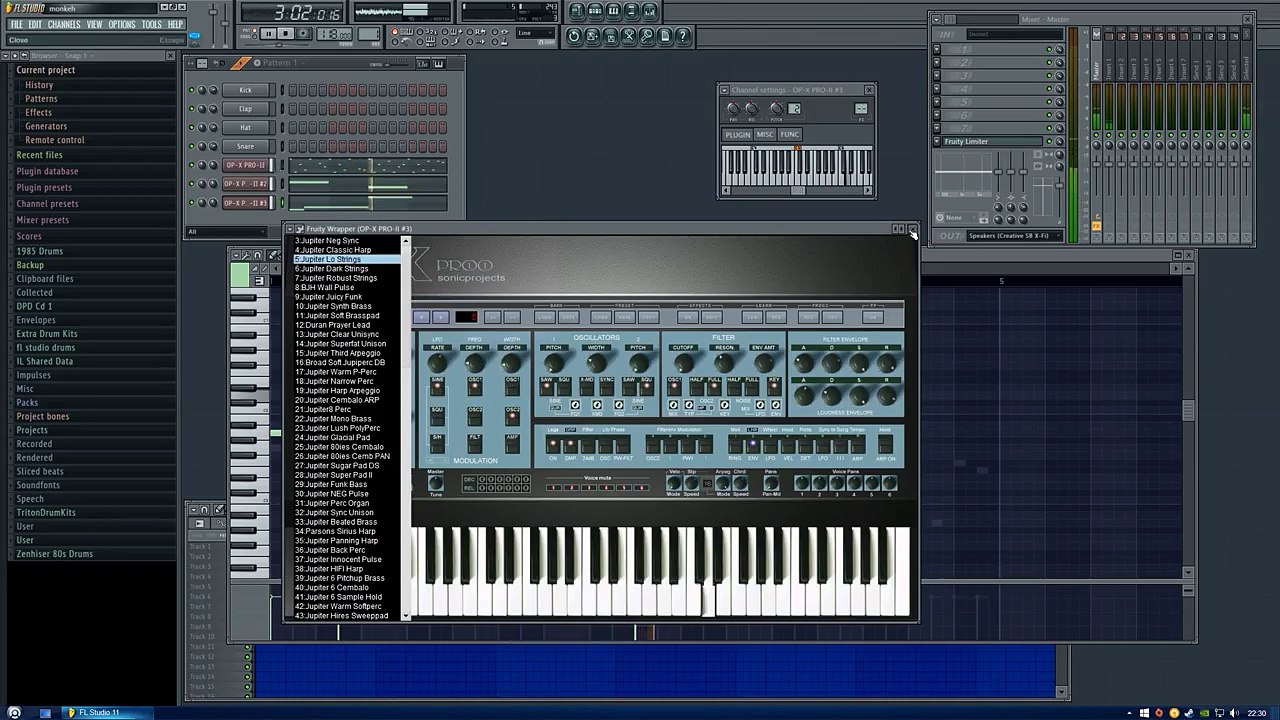
Task: Toggle the Snare channel mute LED
Action: tap(191, 146)
